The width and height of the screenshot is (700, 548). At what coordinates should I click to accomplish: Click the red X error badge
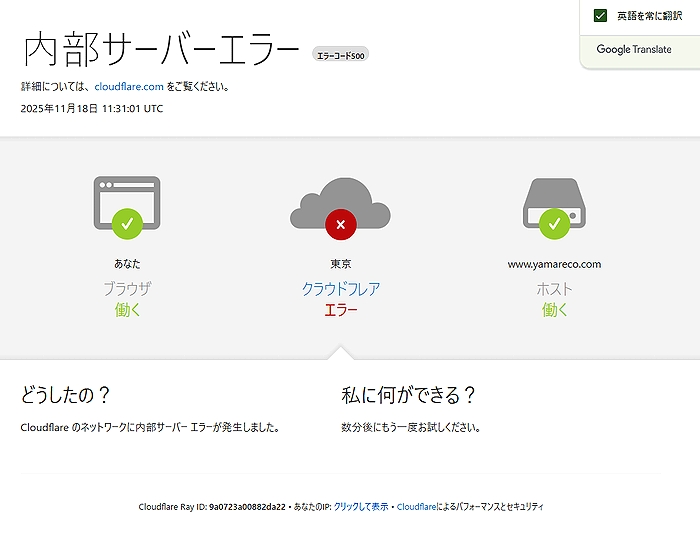point(340,224)
